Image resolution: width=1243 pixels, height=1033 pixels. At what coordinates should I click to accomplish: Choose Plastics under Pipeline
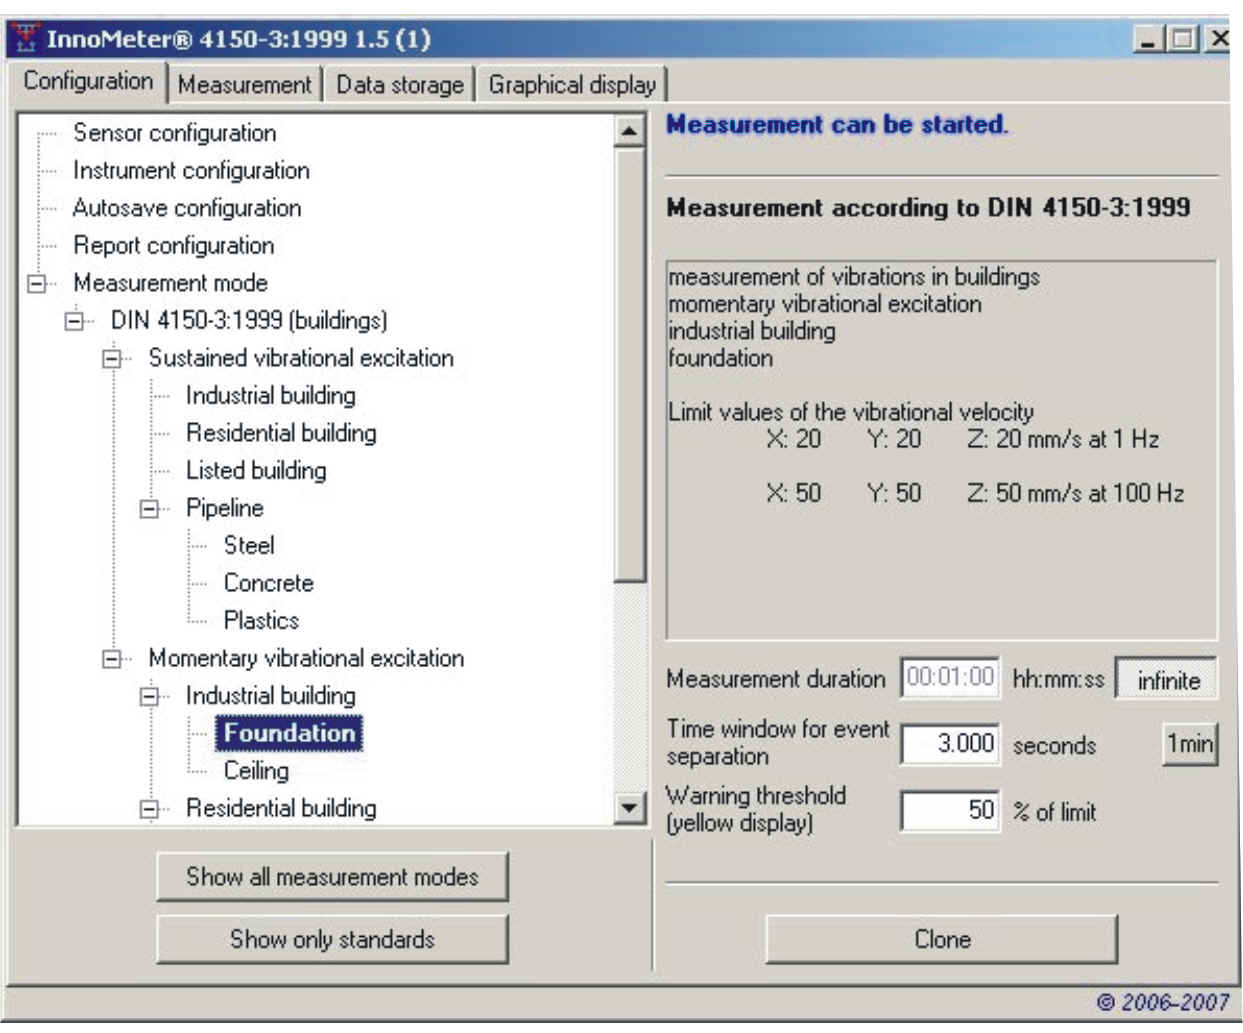pyautogui.click(x=261, y=621)
